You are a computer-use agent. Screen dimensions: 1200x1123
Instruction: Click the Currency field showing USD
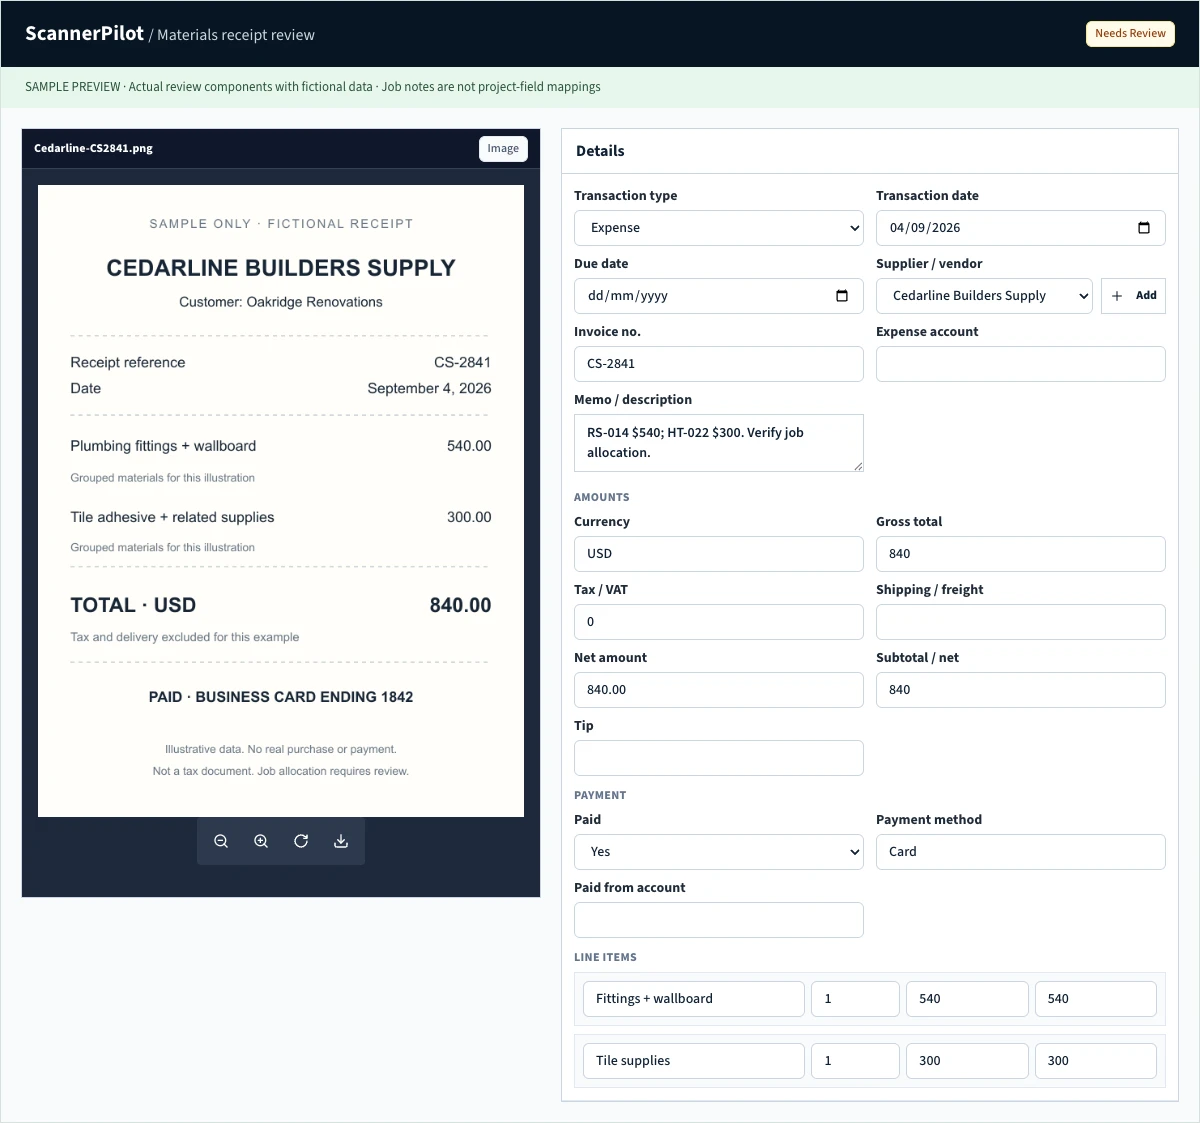[719, 554]
